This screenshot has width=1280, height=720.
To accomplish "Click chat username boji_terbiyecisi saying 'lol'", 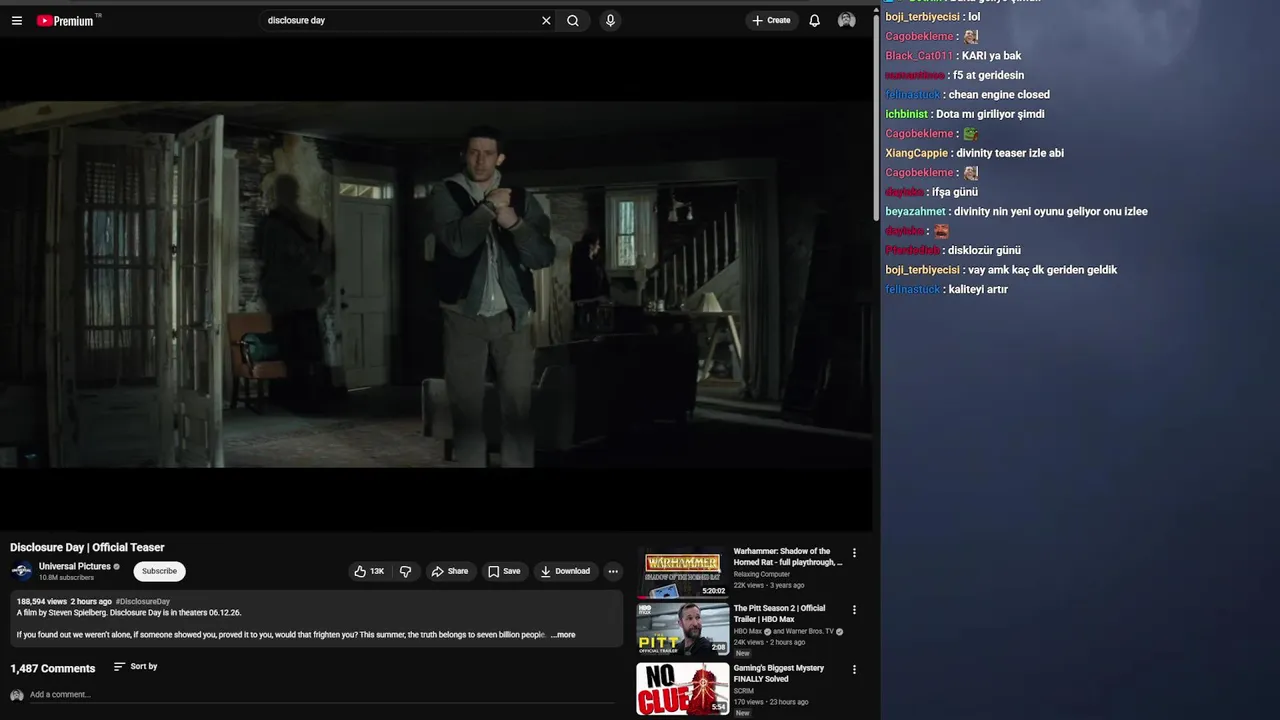I will 922,17.
